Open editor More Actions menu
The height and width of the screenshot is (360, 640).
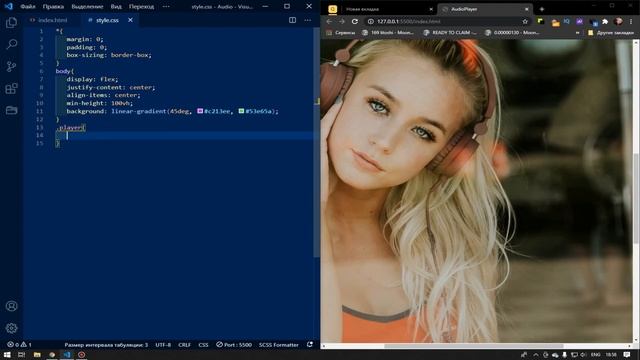pos(307,20)
